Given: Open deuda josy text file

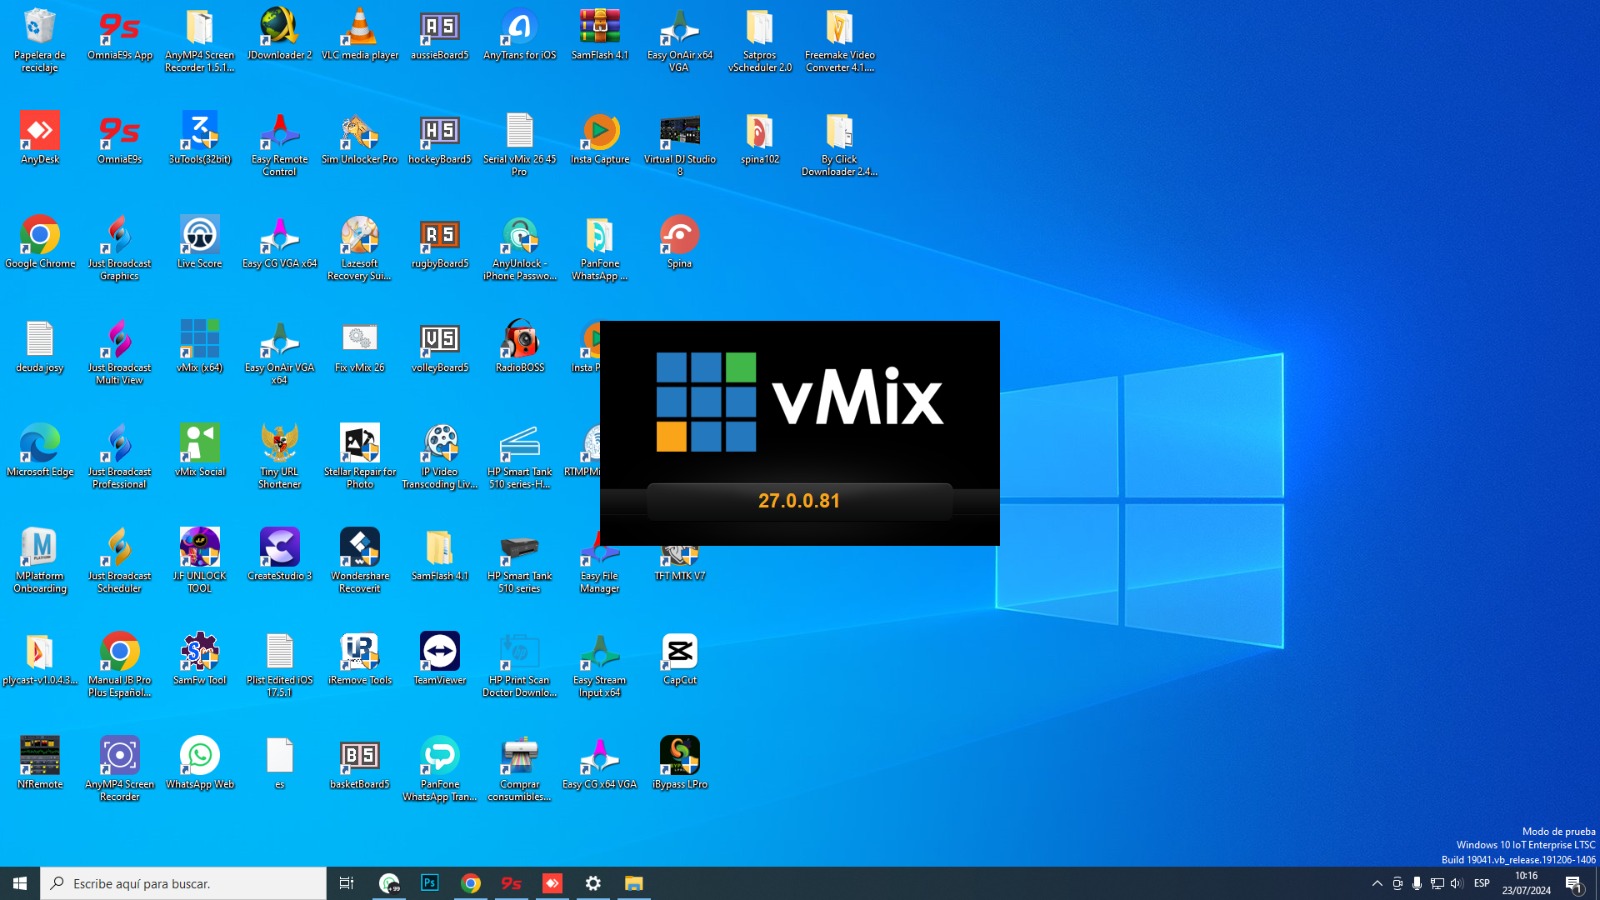Looking at the screenshot, I should pyautogui.click(x=40, y=346).
